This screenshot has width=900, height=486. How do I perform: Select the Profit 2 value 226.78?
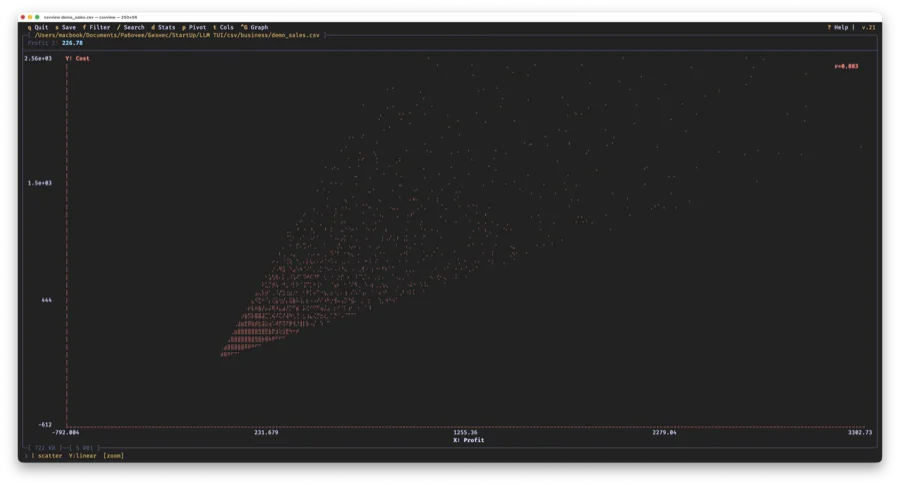point(72,43)
